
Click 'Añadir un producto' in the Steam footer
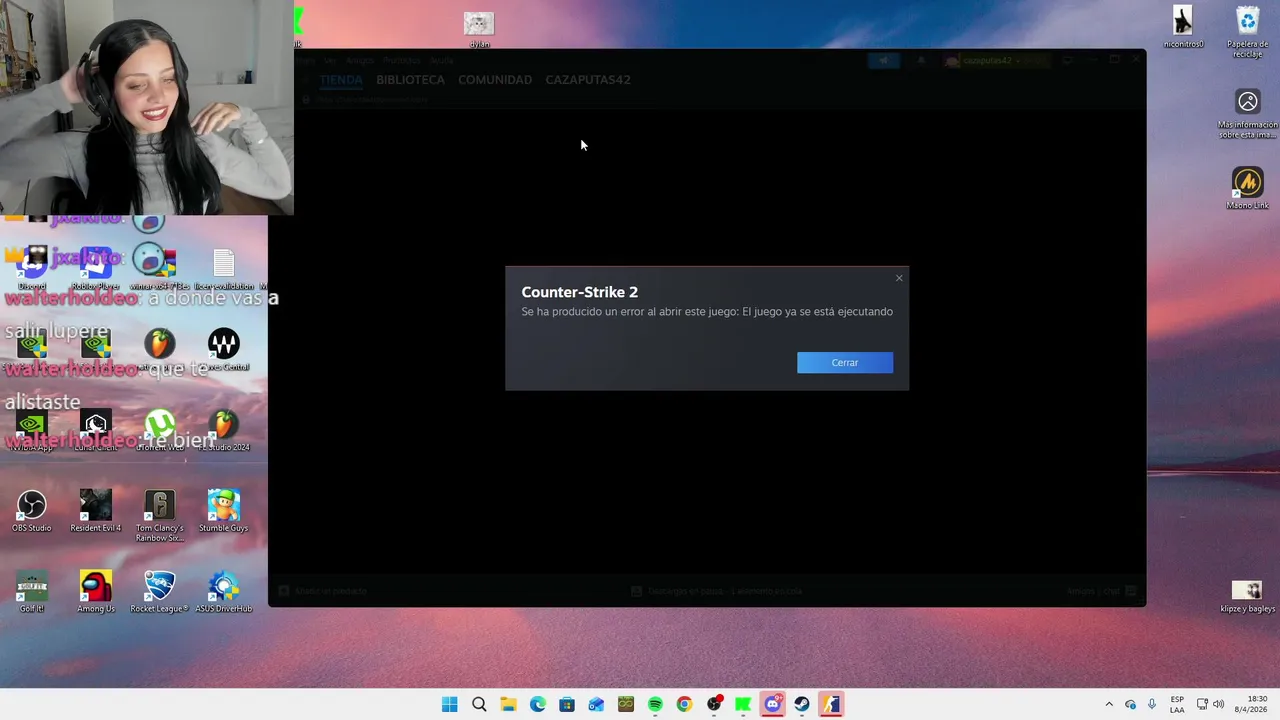(x=323, y=591)
